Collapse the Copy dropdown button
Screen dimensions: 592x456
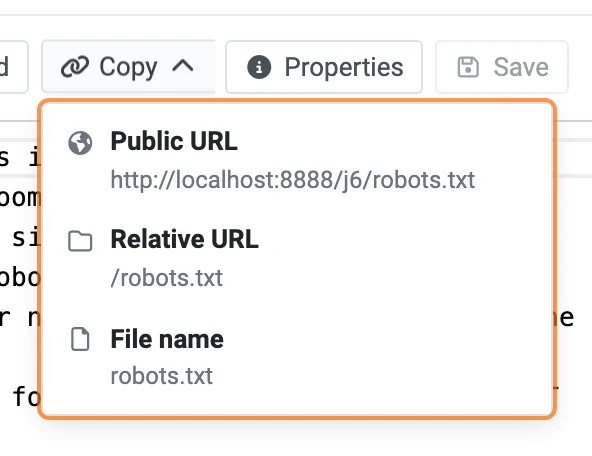(128, 67)
